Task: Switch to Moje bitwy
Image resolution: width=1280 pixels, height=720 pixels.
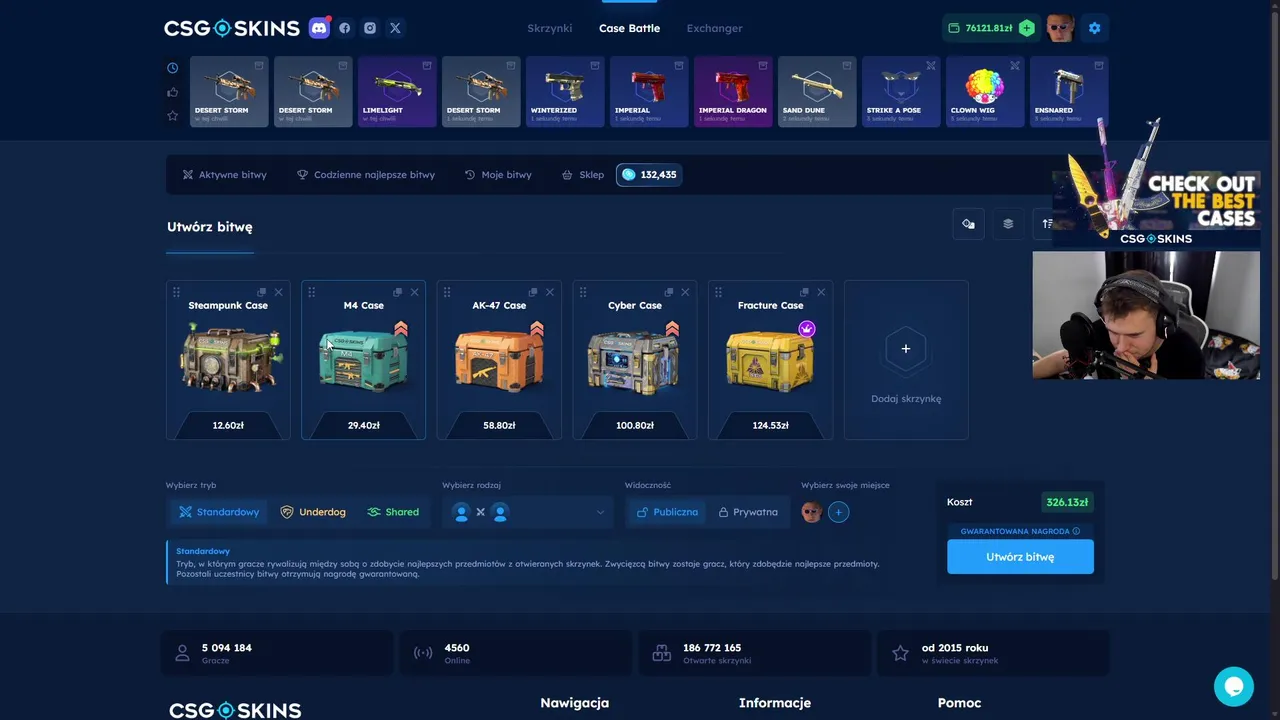Action: [498, 175]
